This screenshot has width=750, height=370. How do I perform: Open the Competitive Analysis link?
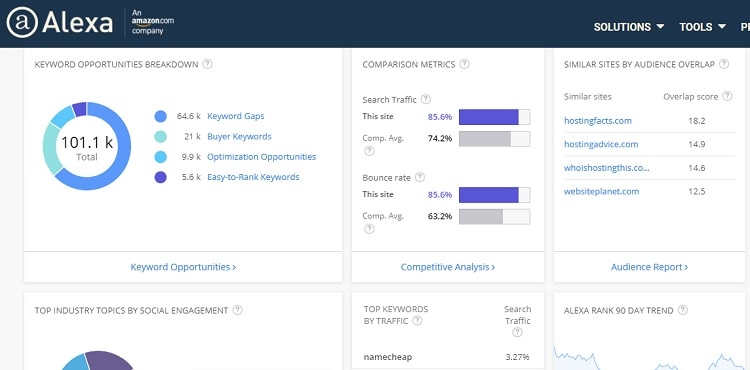pos(448,267)
